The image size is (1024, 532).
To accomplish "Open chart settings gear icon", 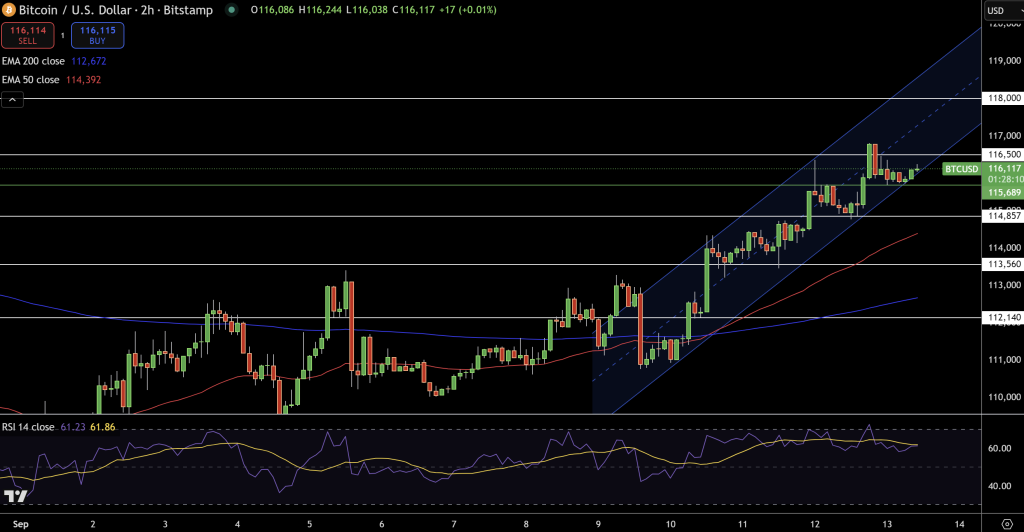I will [x=1007, y=524].
